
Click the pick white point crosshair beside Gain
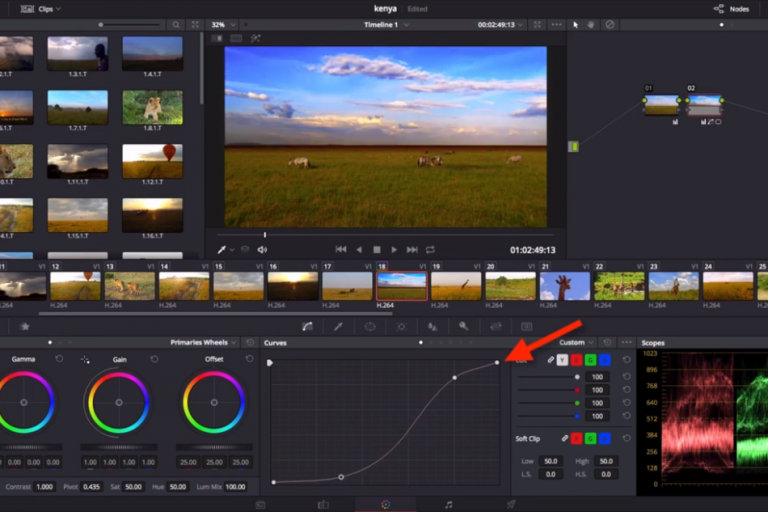85,360
